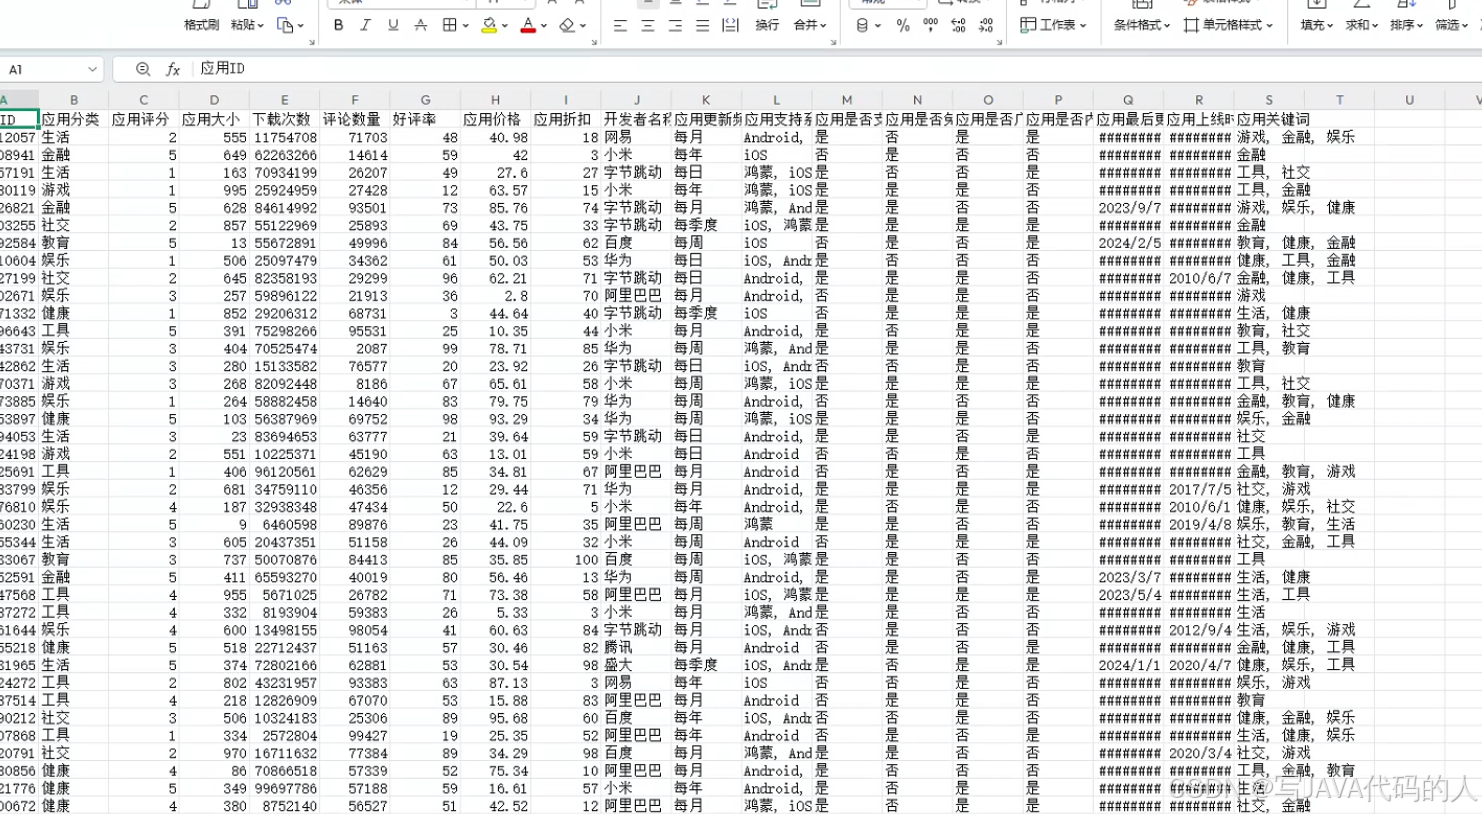
Task: Select the 评论数量 header cell
Action: pyautogui.click(x=355, y=119)
